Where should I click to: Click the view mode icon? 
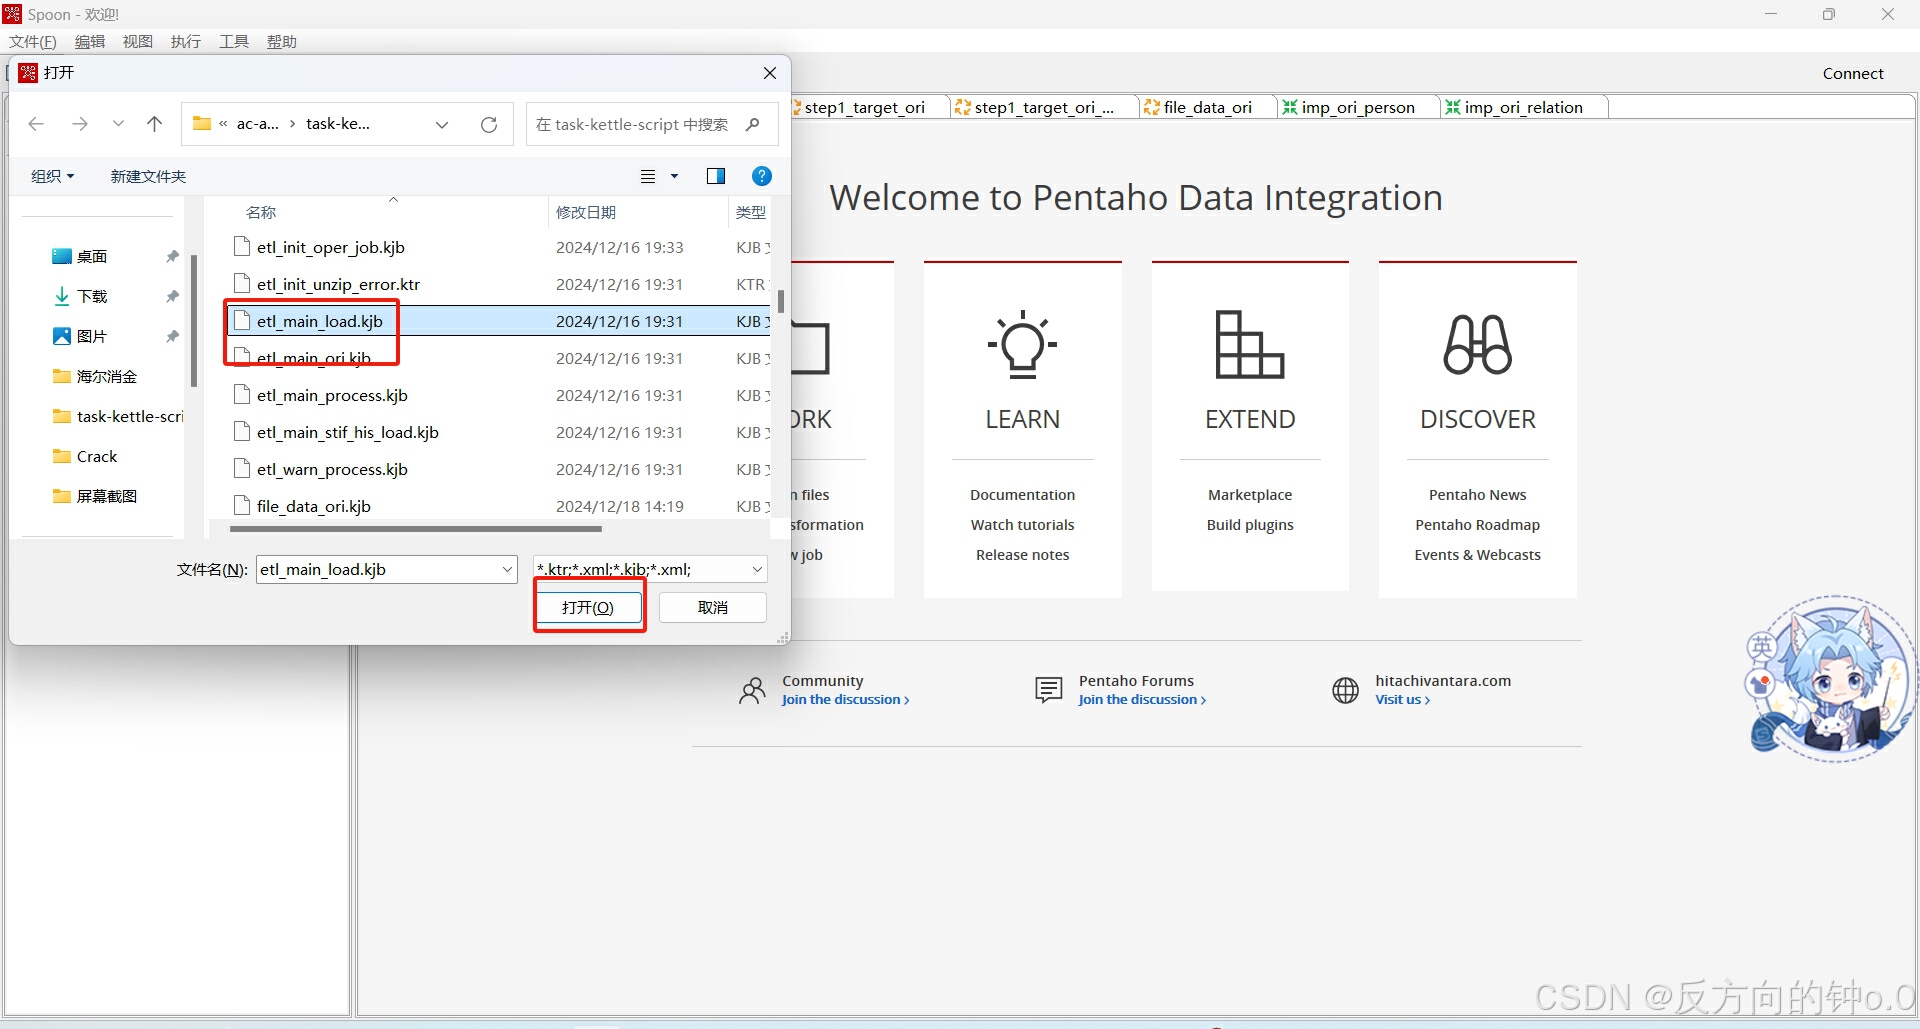pos(648,176)
